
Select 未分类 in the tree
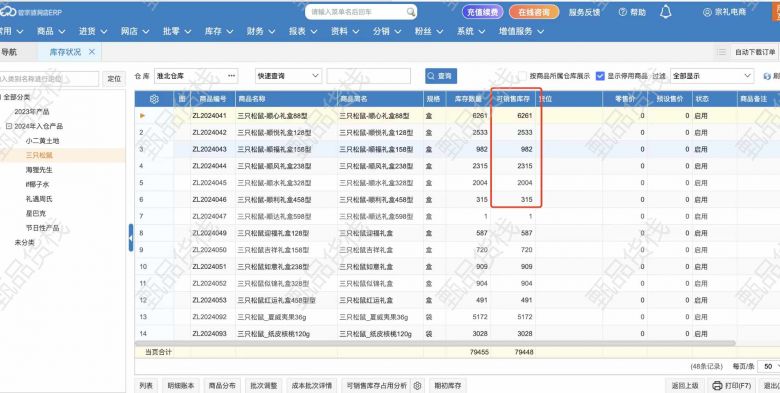[24, 242]
